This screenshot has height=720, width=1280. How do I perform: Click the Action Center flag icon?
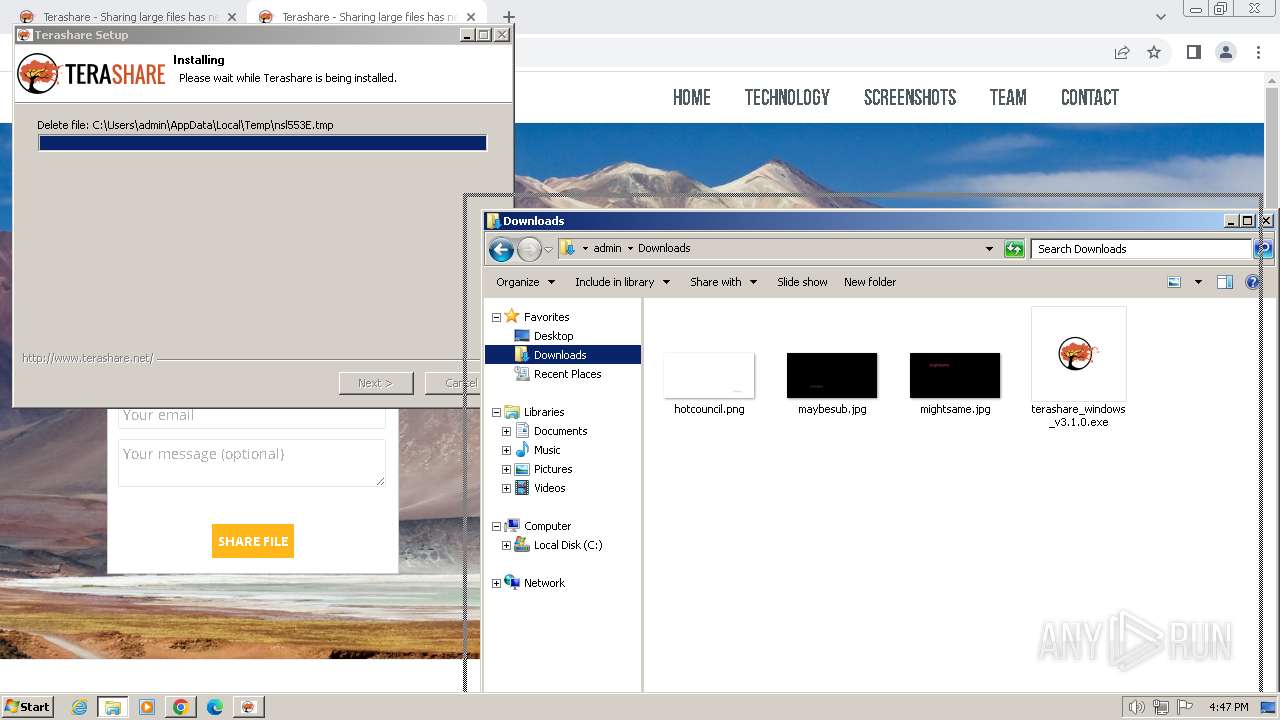1185,707
